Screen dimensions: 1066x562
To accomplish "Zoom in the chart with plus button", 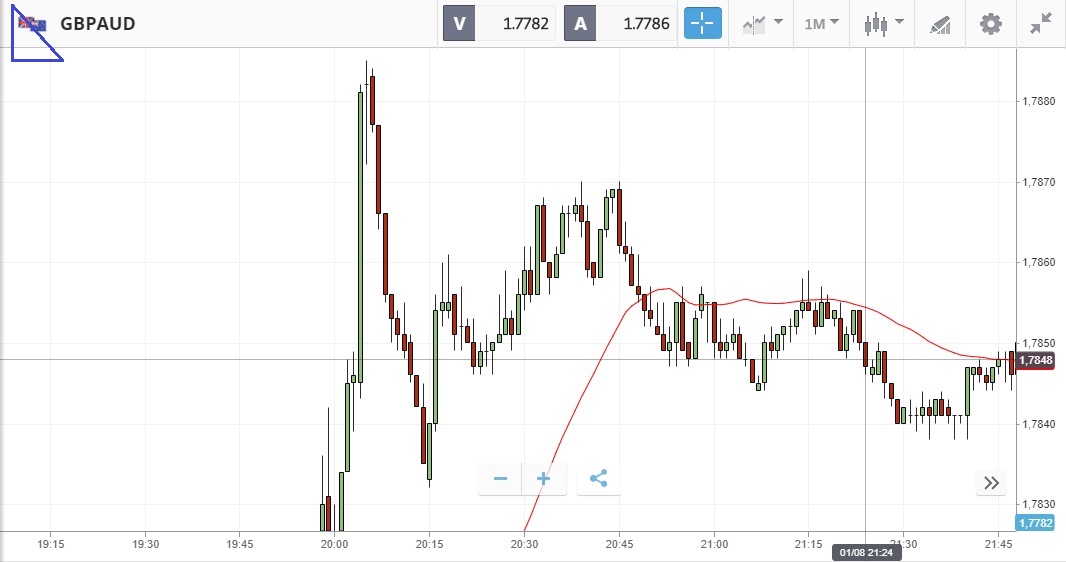I will (x=544, y=479).
